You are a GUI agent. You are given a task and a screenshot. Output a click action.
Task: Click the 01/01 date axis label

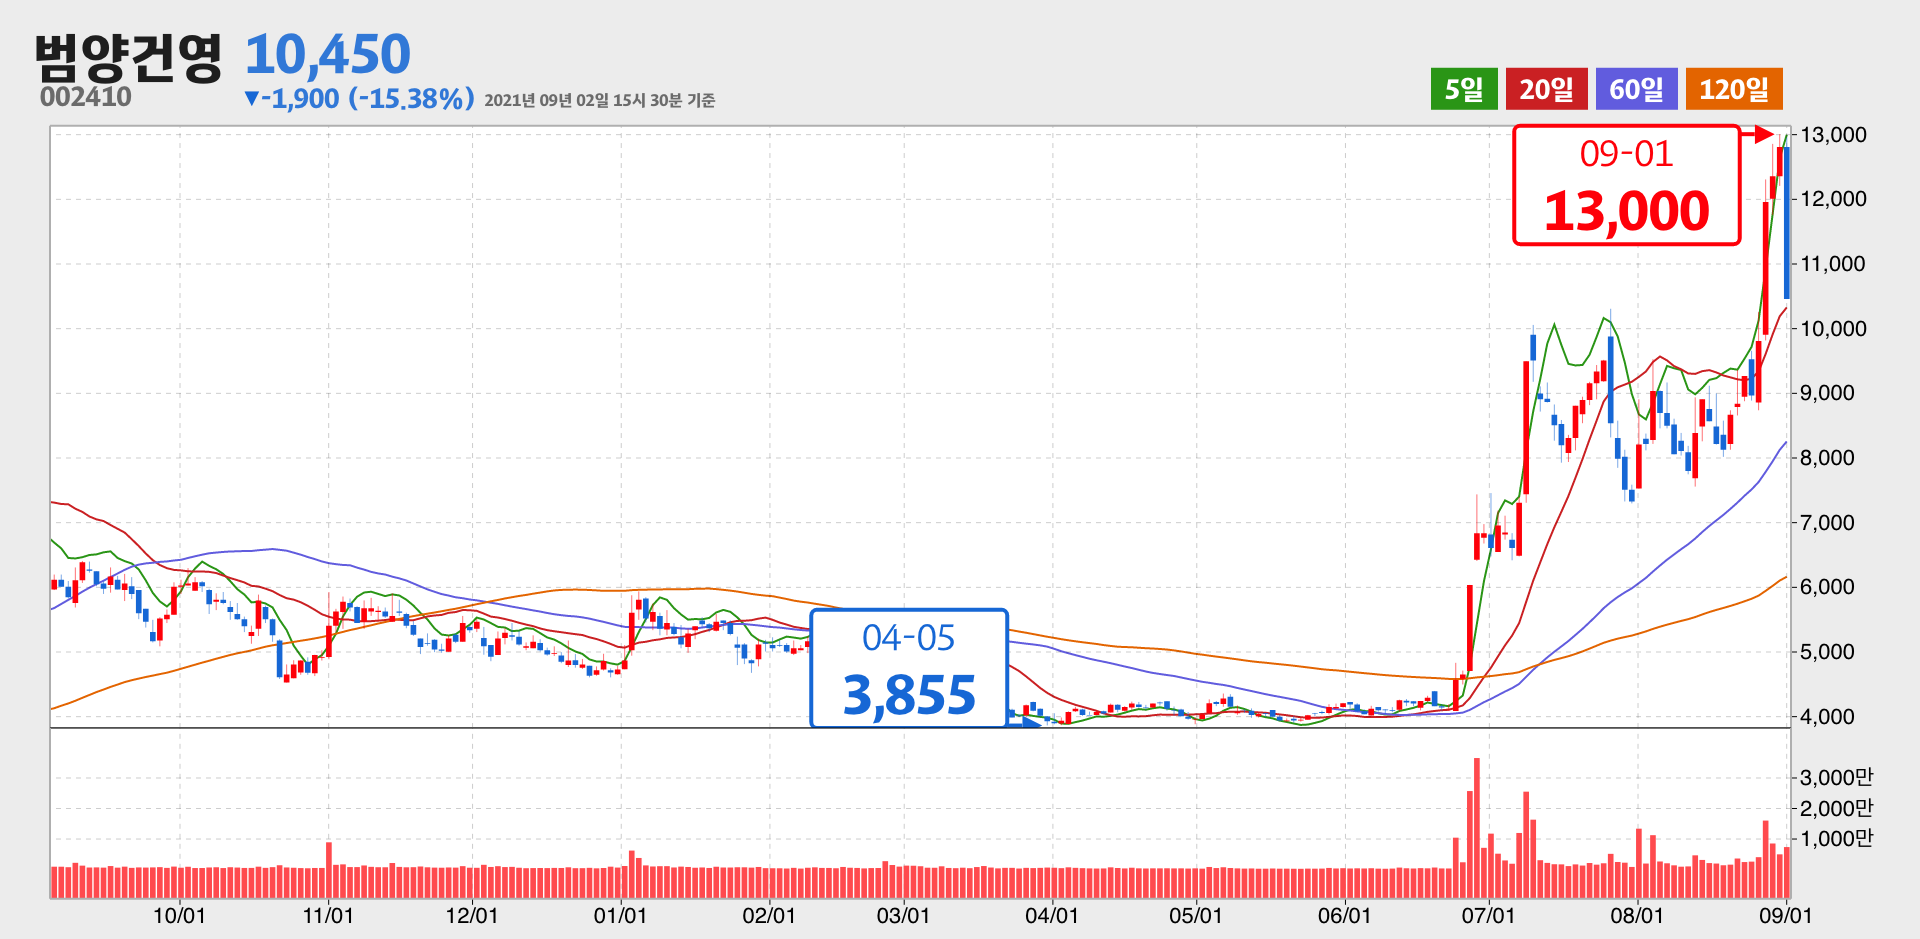620,916
